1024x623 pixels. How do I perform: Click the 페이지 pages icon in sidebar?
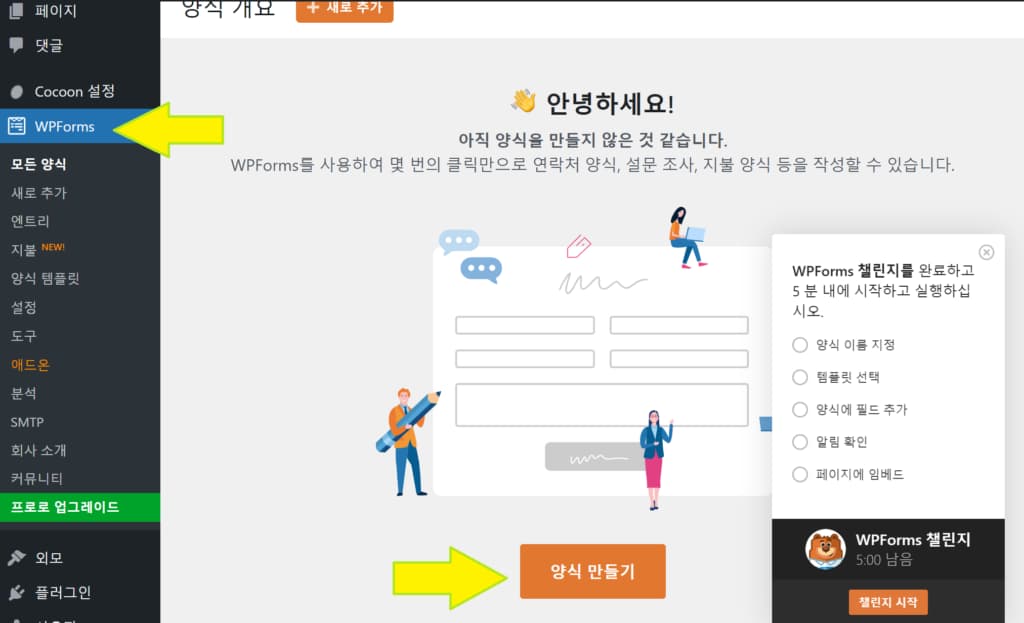[x=16, y=10]
